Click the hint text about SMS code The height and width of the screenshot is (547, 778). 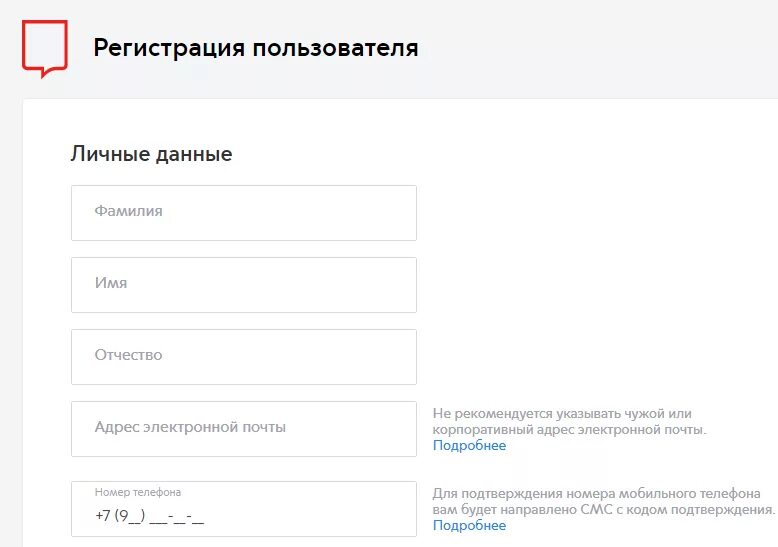(603, 502)
